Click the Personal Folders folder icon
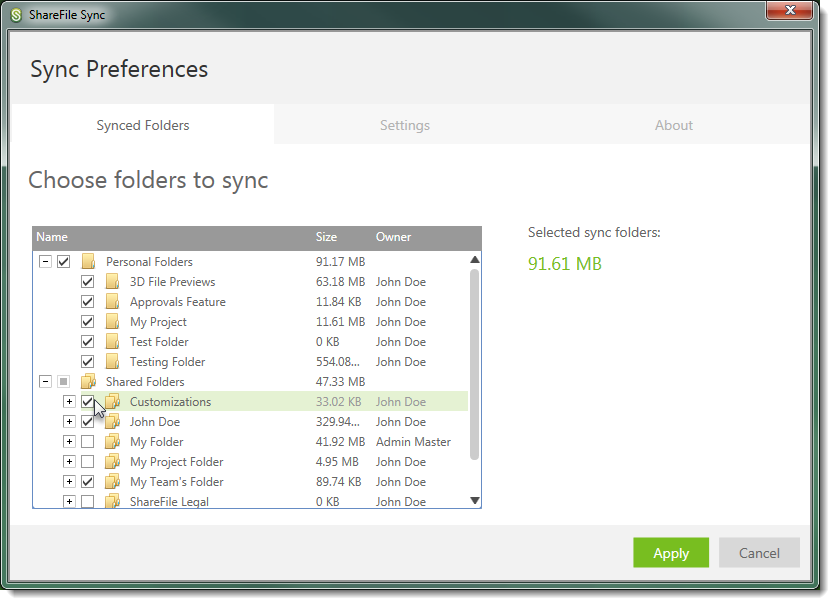The image size is (835, 605). click(x=89, y=261)
